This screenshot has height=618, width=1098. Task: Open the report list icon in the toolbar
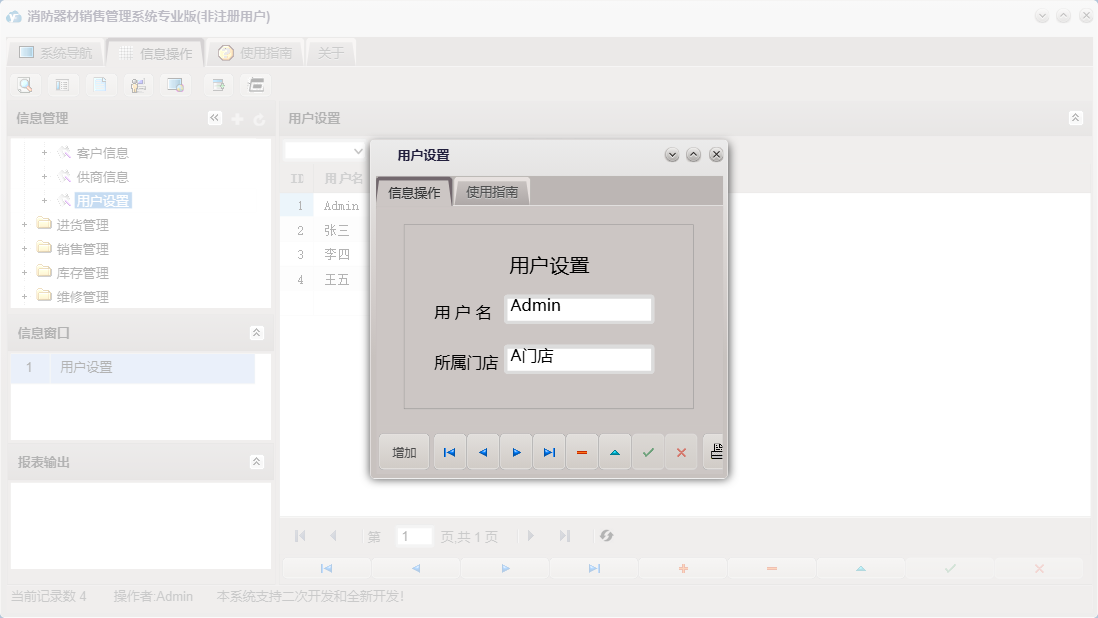pyautogui.click(x=63, y=85)
